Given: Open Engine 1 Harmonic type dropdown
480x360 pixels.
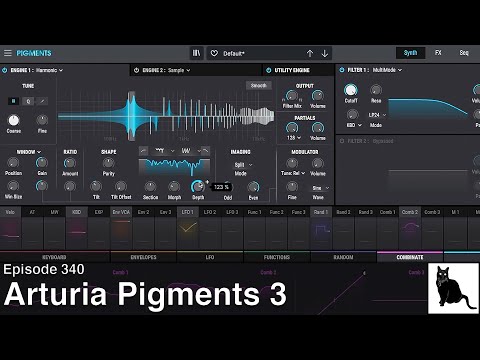Looking at the screenshot, I should [x=49, y=70].
